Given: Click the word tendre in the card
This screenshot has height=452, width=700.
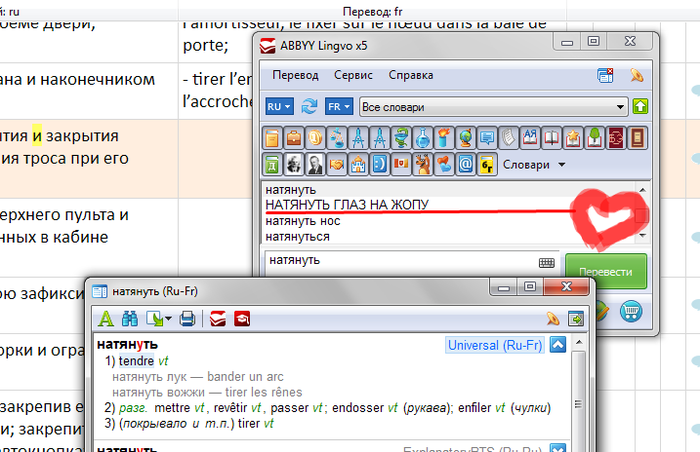Looking at the screenshot, I should (x=136, y=361).
